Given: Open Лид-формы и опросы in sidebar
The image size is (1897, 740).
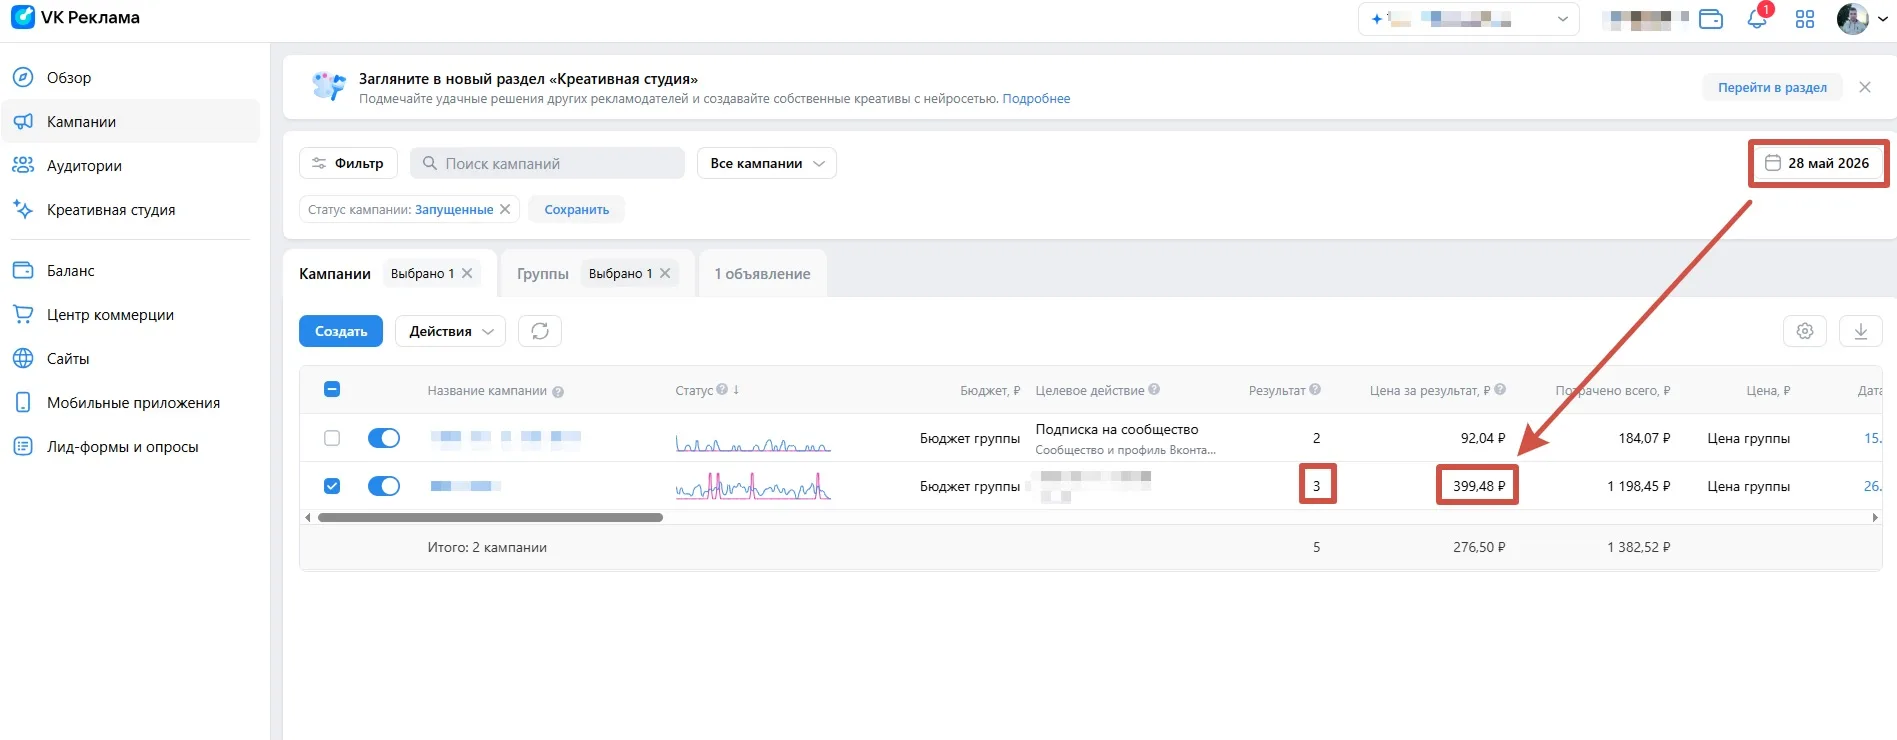Looking at the screenshot, I should pos(131,447).
